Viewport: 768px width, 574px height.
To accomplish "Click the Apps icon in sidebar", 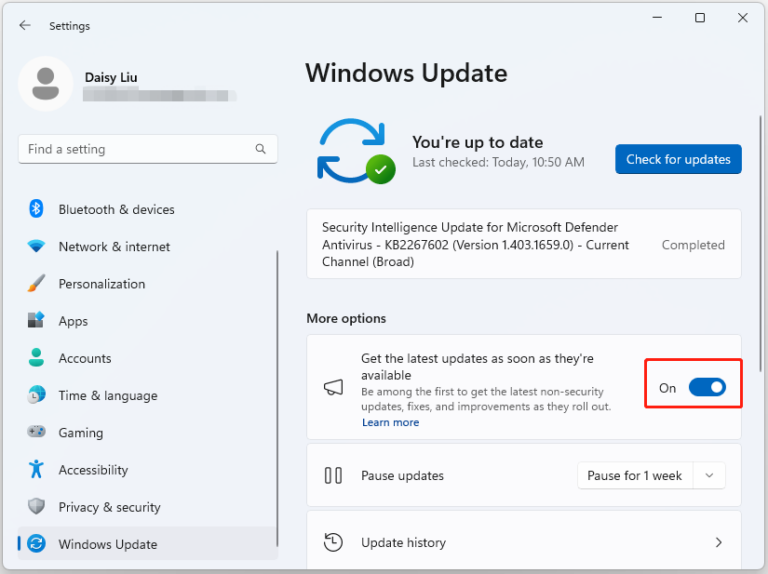I will (36, 320).
